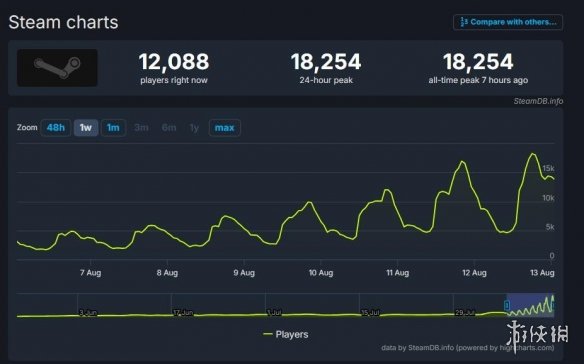Click the 15k y-axis label
Image resolution: width=584 pixels, height=364 pixels.
548,168
